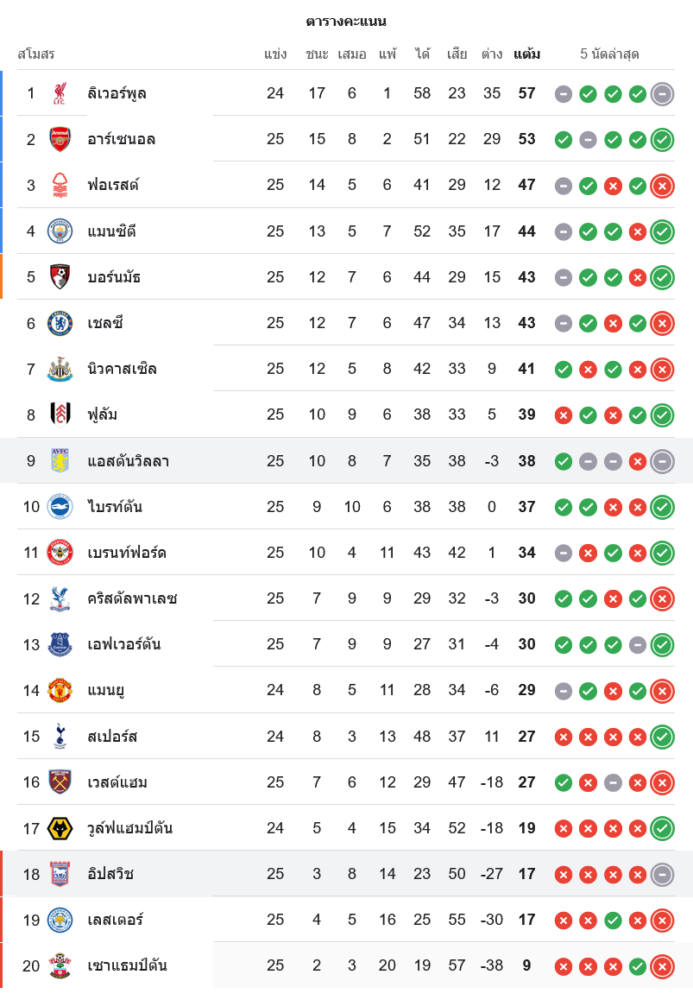Viewport: 693px width, 1000px height.
Task: Click Ipswich's circled latest result icon
Action: (662, 874)
